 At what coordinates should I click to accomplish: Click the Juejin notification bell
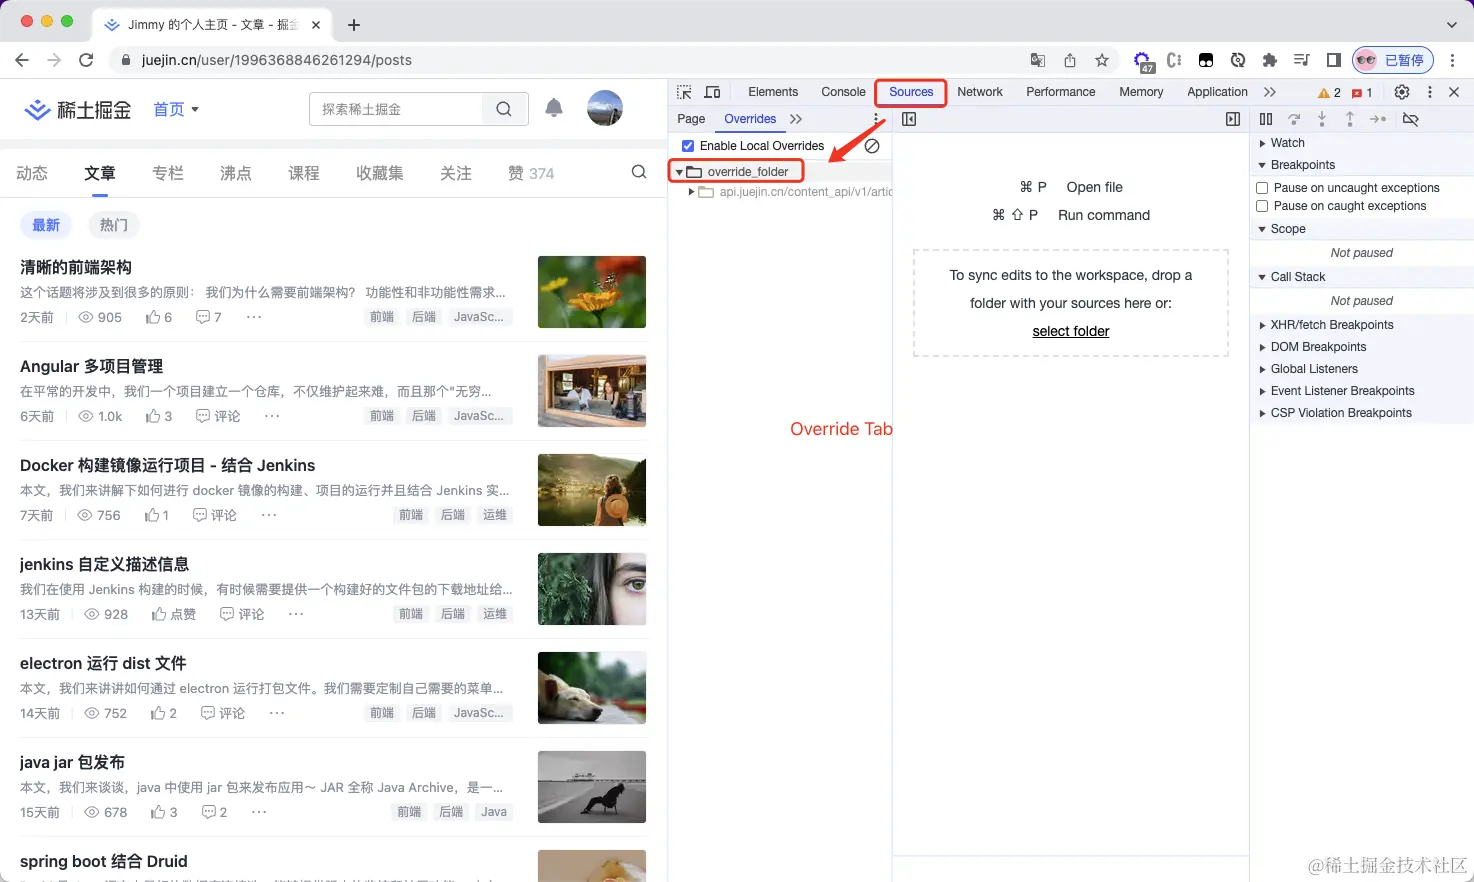coord(554,108)
